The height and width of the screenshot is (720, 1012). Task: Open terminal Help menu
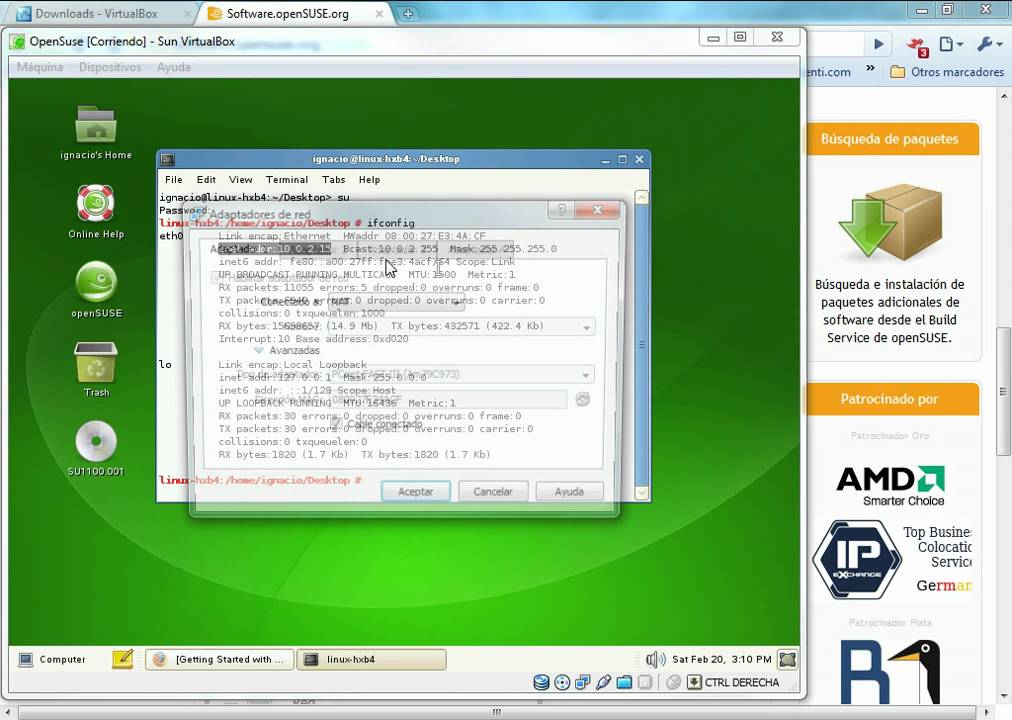[x=369, y=179]
